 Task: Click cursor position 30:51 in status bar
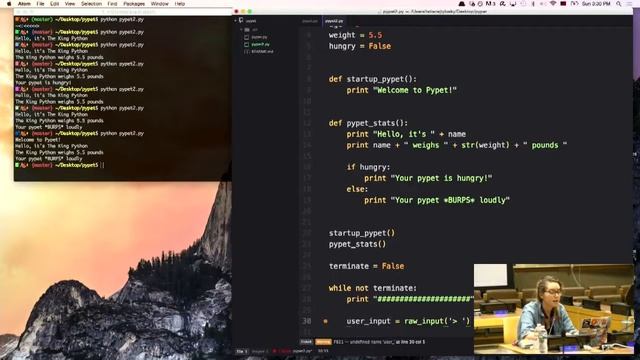[x=323, y=351]
